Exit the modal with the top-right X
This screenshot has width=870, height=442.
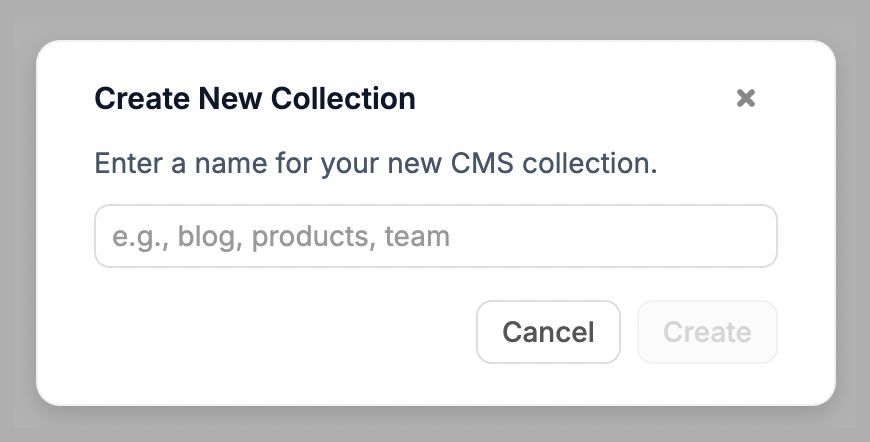point(745,98)
